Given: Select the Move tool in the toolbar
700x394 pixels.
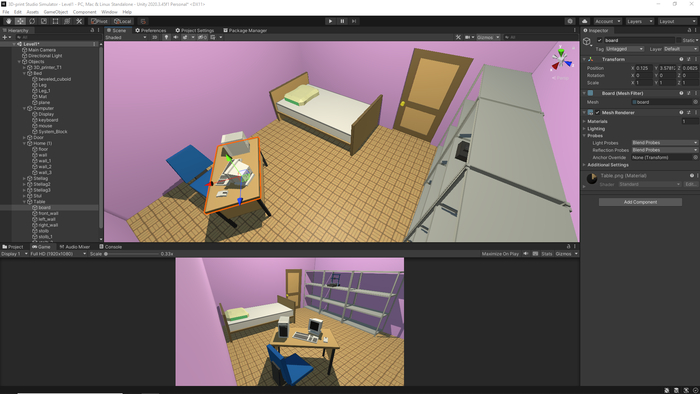Looking at the screenshot, I should pyautogui.click(x=20, y=21).
